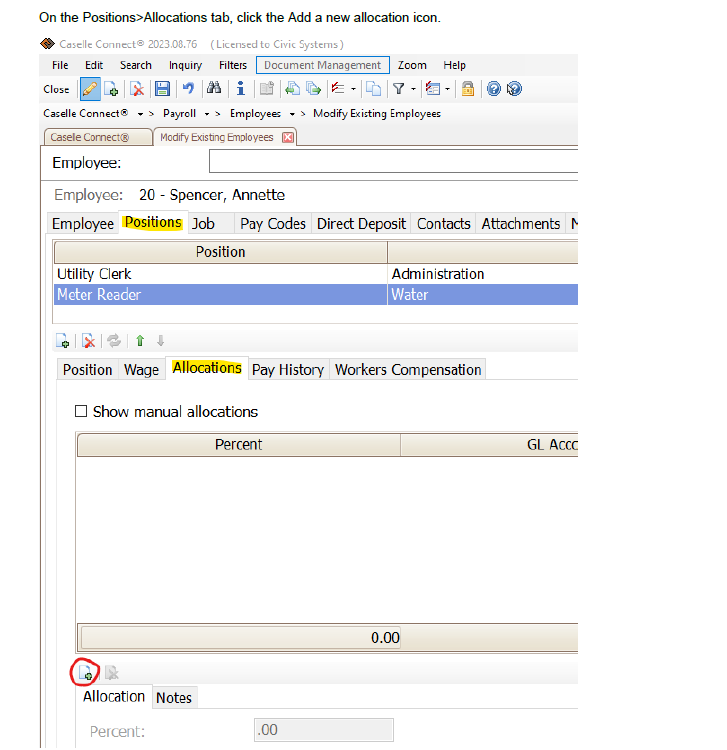The height and width of the screenshot is (750, 727).
Task: Click the blue Help question mark icon
Action: click(x=494, y=89)
